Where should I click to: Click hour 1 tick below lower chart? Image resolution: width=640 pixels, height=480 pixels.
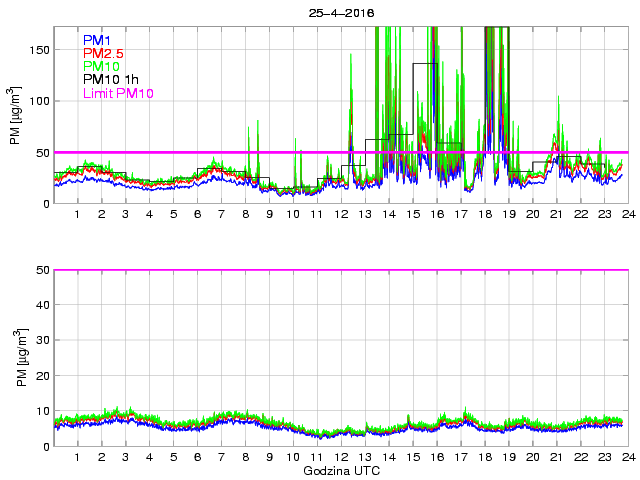coord(77,457)
